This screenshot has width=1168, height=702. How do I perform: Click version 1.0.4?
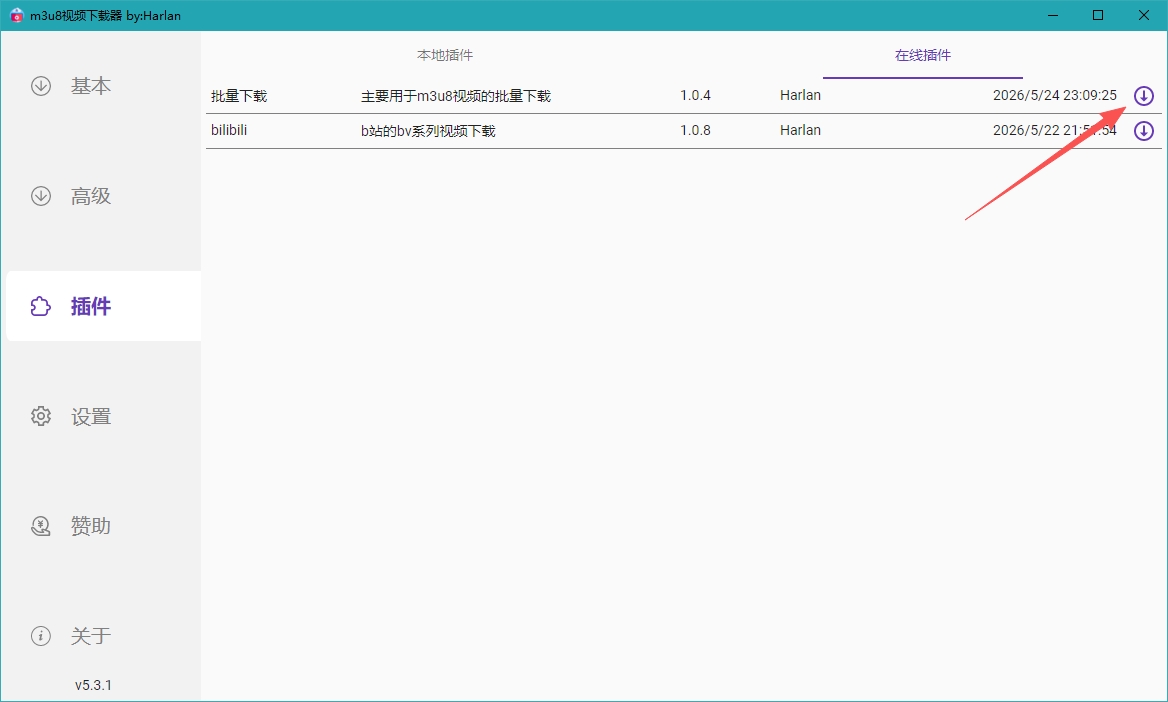695,95
